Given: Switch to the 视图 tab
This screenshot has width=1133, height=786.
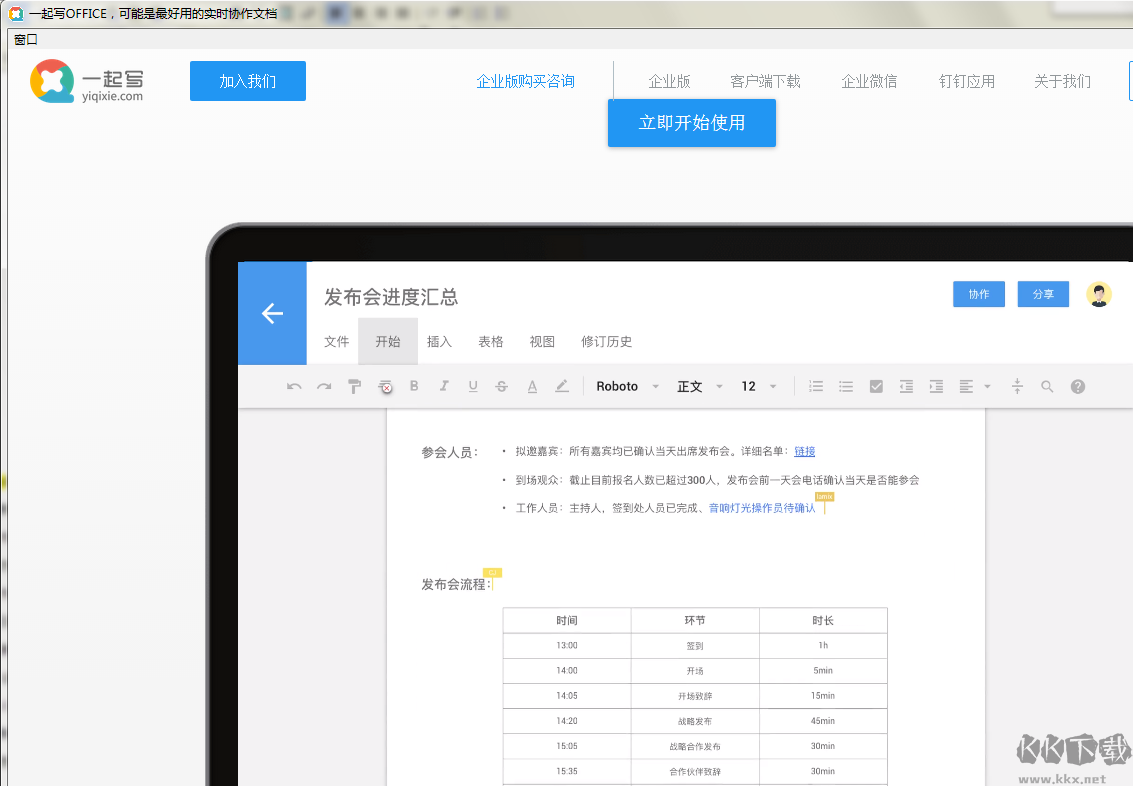Looking at the screenshot, I should point(542,342).
